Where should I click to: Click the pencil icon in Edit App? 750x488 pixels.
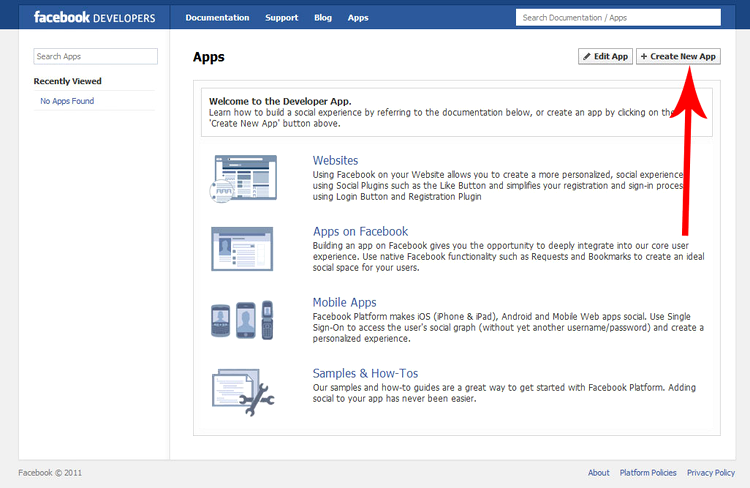click(587, 56)
